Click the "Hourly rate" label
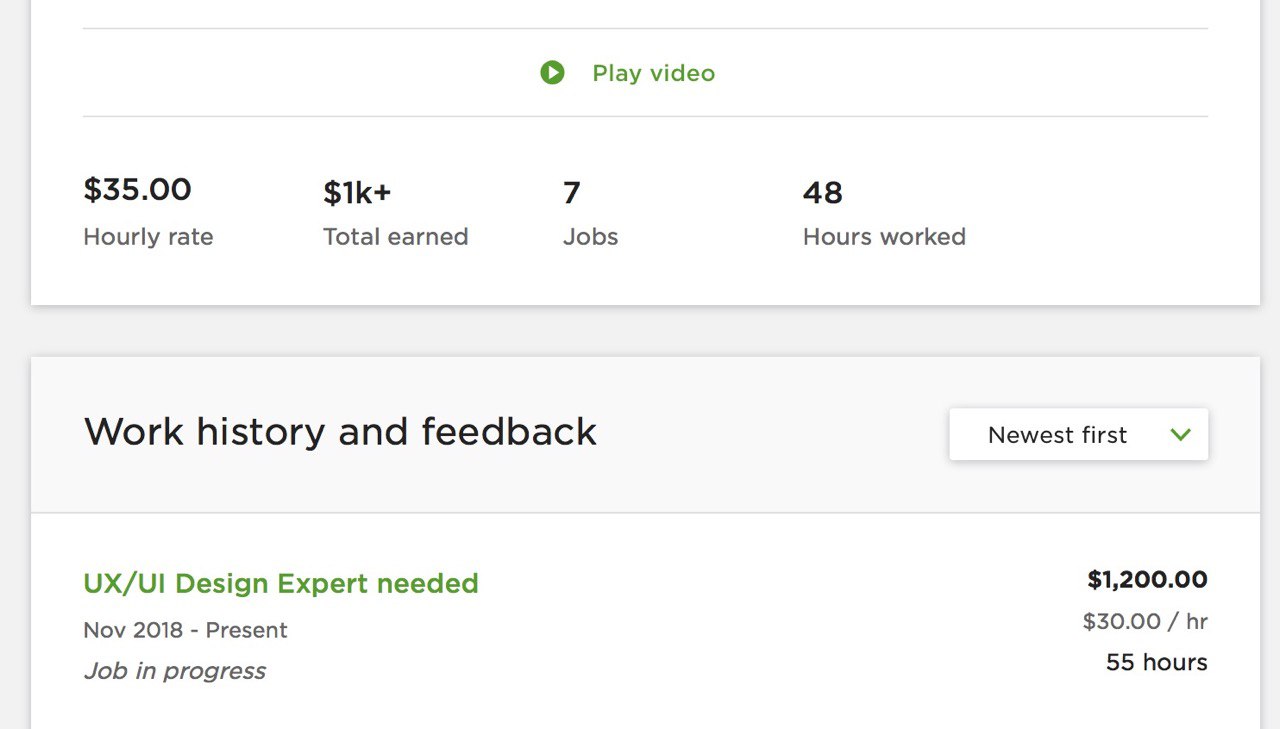1280x729 pixels. pos(148,237)
